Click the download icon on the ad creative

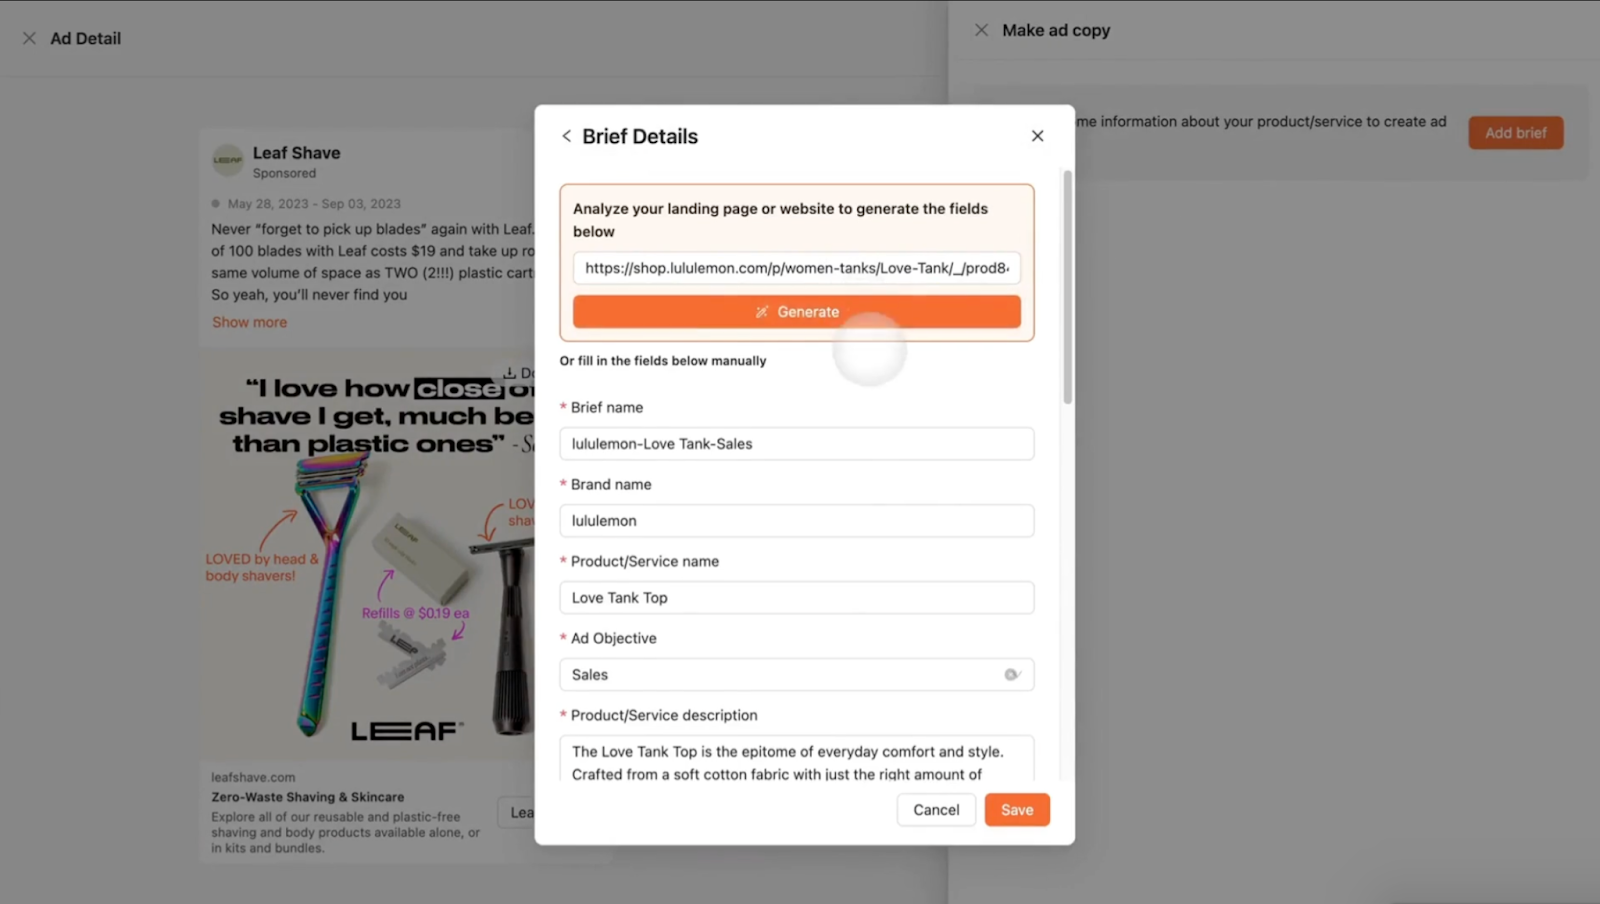tap(512, 372)
